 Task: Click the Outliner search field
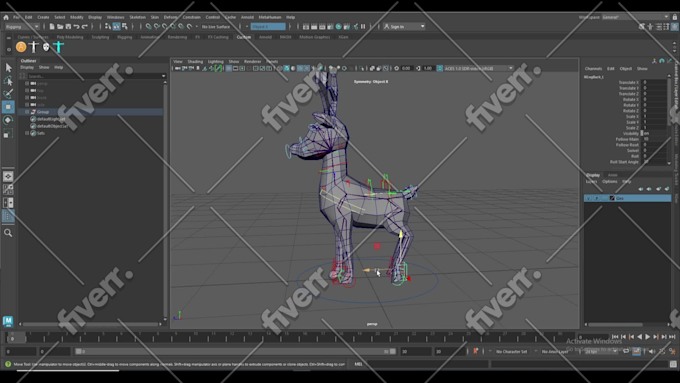coord(94,76)
